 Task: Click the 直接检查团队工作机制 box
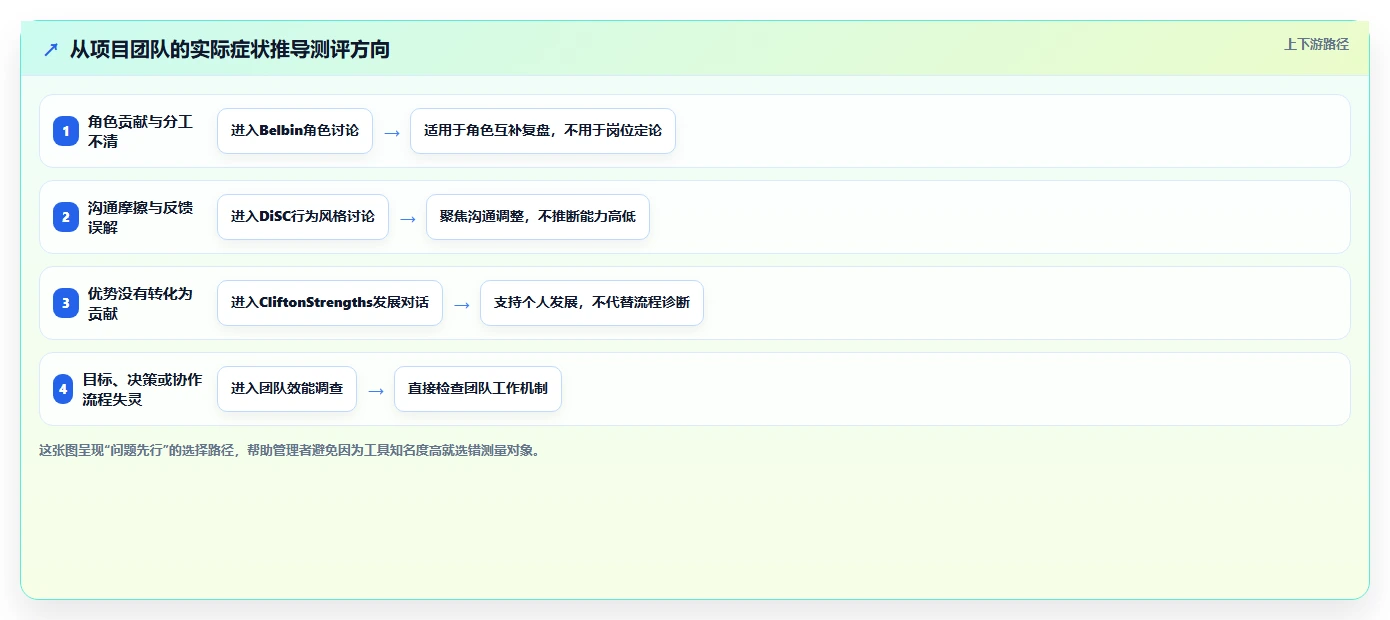point(478,389)
